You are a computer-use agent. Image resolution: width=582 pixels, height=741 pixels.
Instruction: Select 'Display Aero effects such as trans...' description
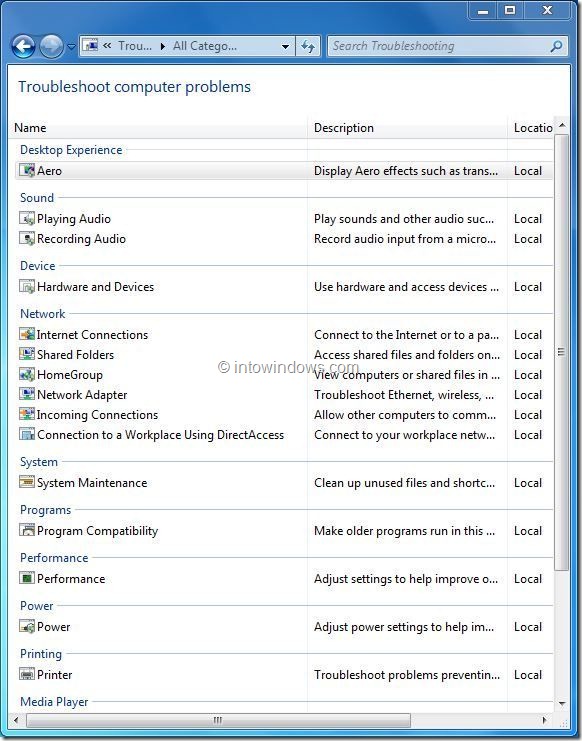(406, 171)
